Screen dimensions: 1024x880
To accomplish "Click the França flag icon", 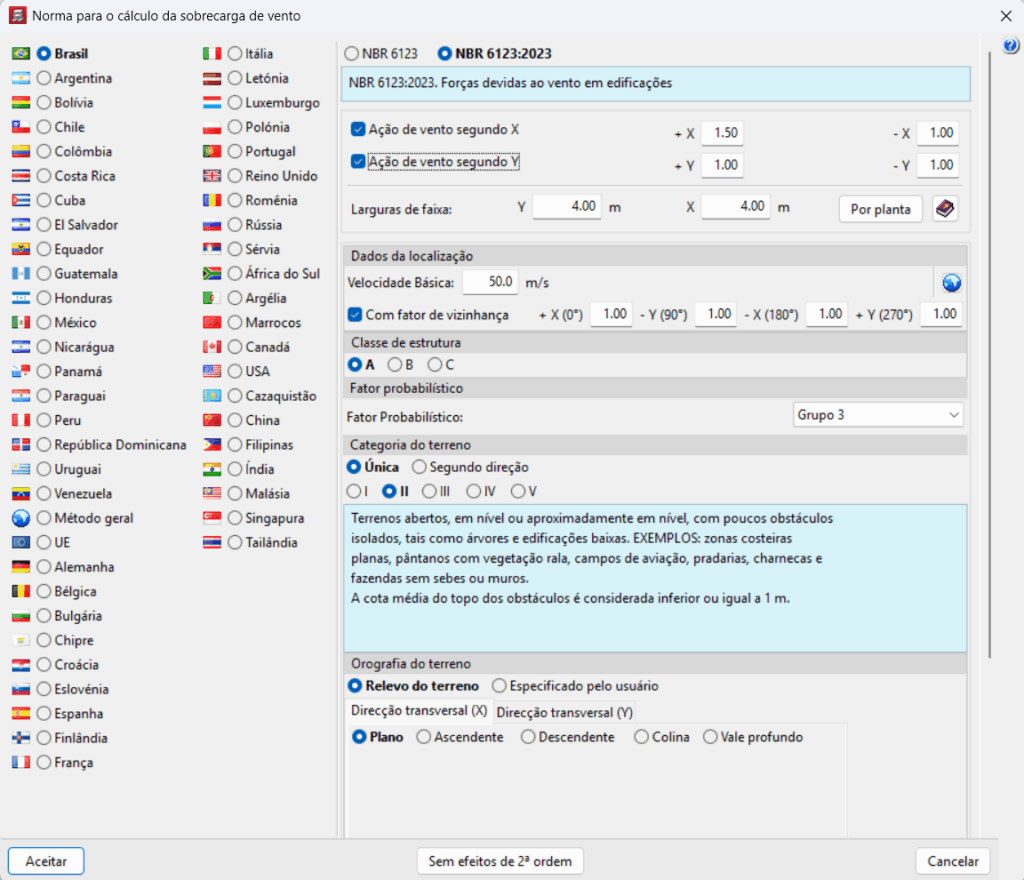I will [21, 762].
